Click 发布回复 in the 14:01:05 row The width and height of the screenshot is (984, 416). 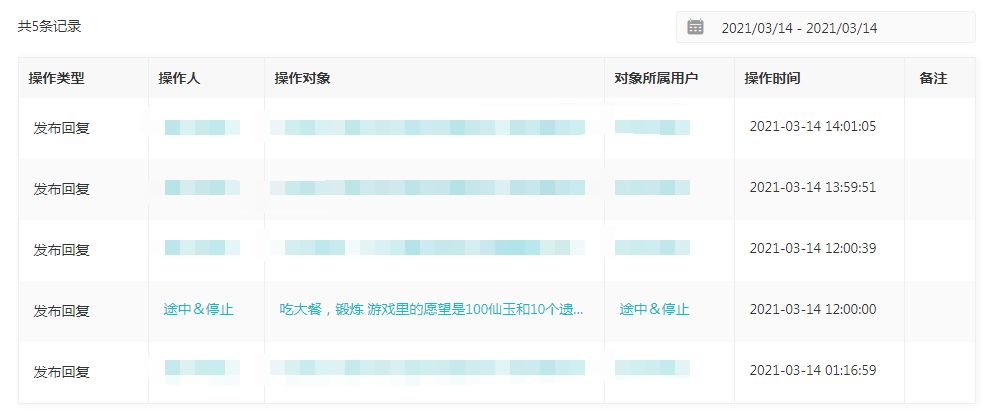[62, 128]
